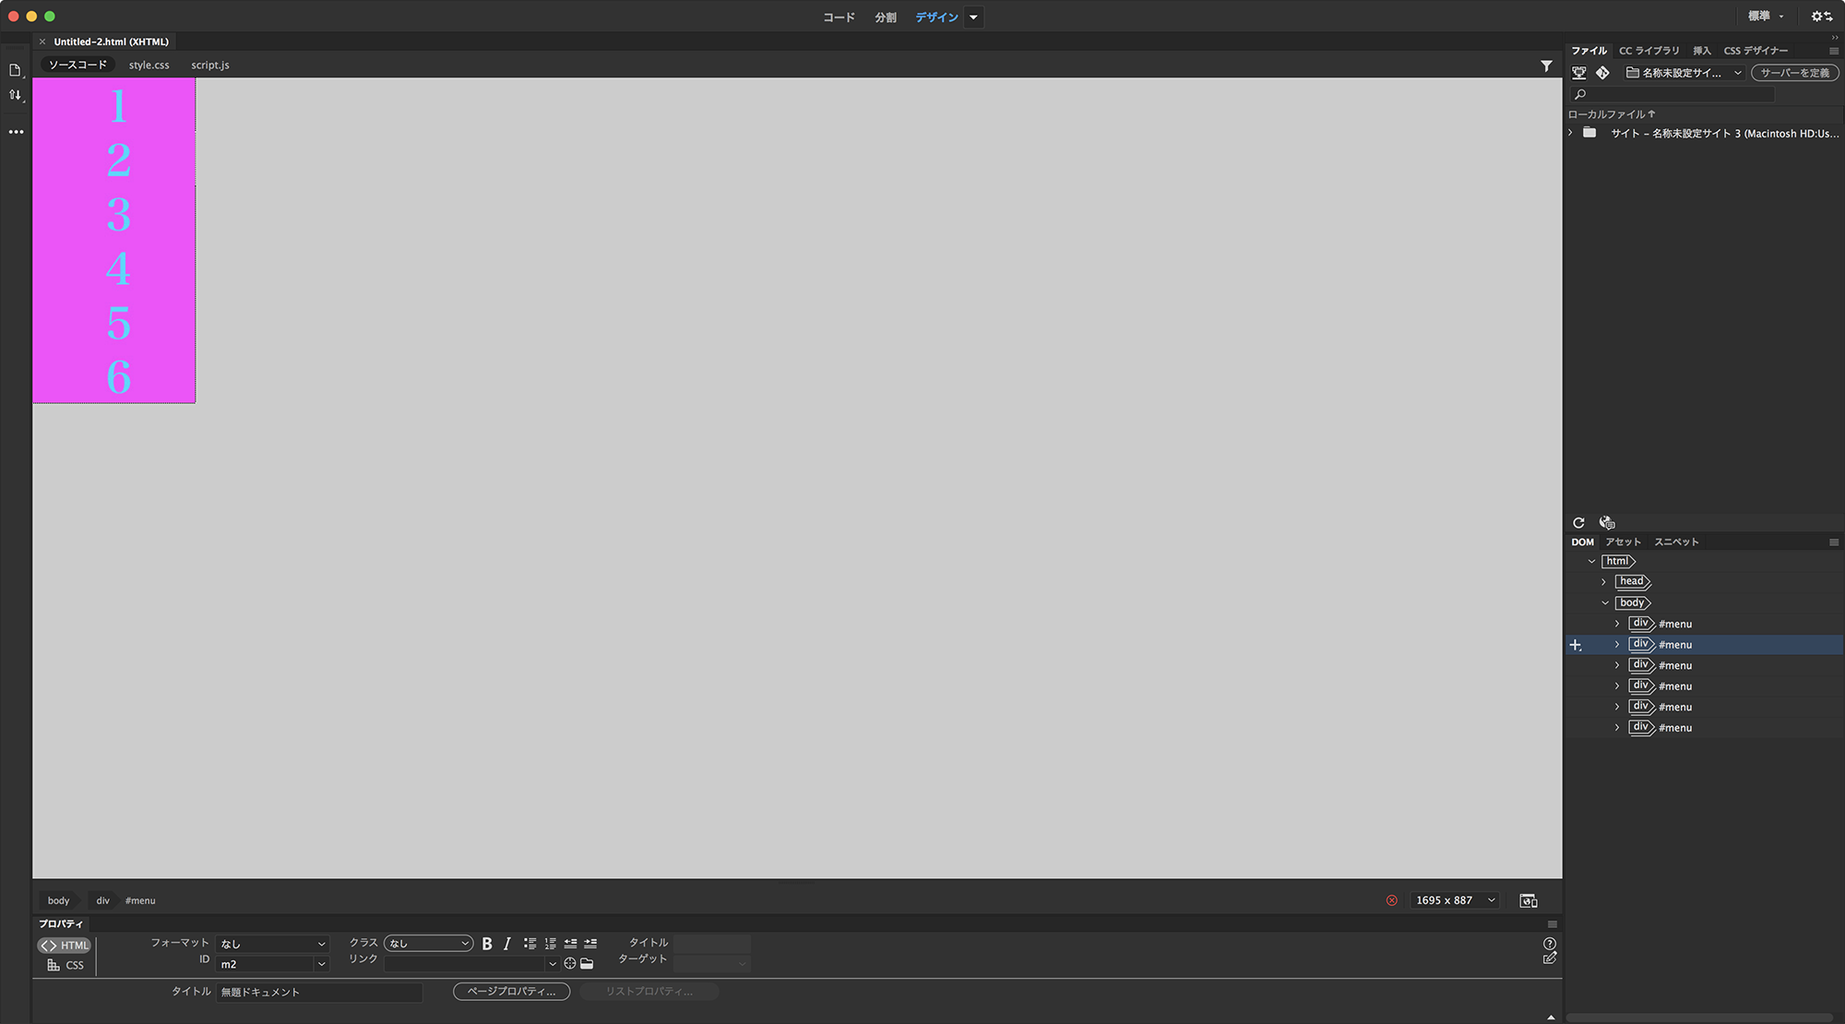Expand the サイト folder in the Files panel
The height and width of the screenshot is (1024, 1845).
point(1571,133)
